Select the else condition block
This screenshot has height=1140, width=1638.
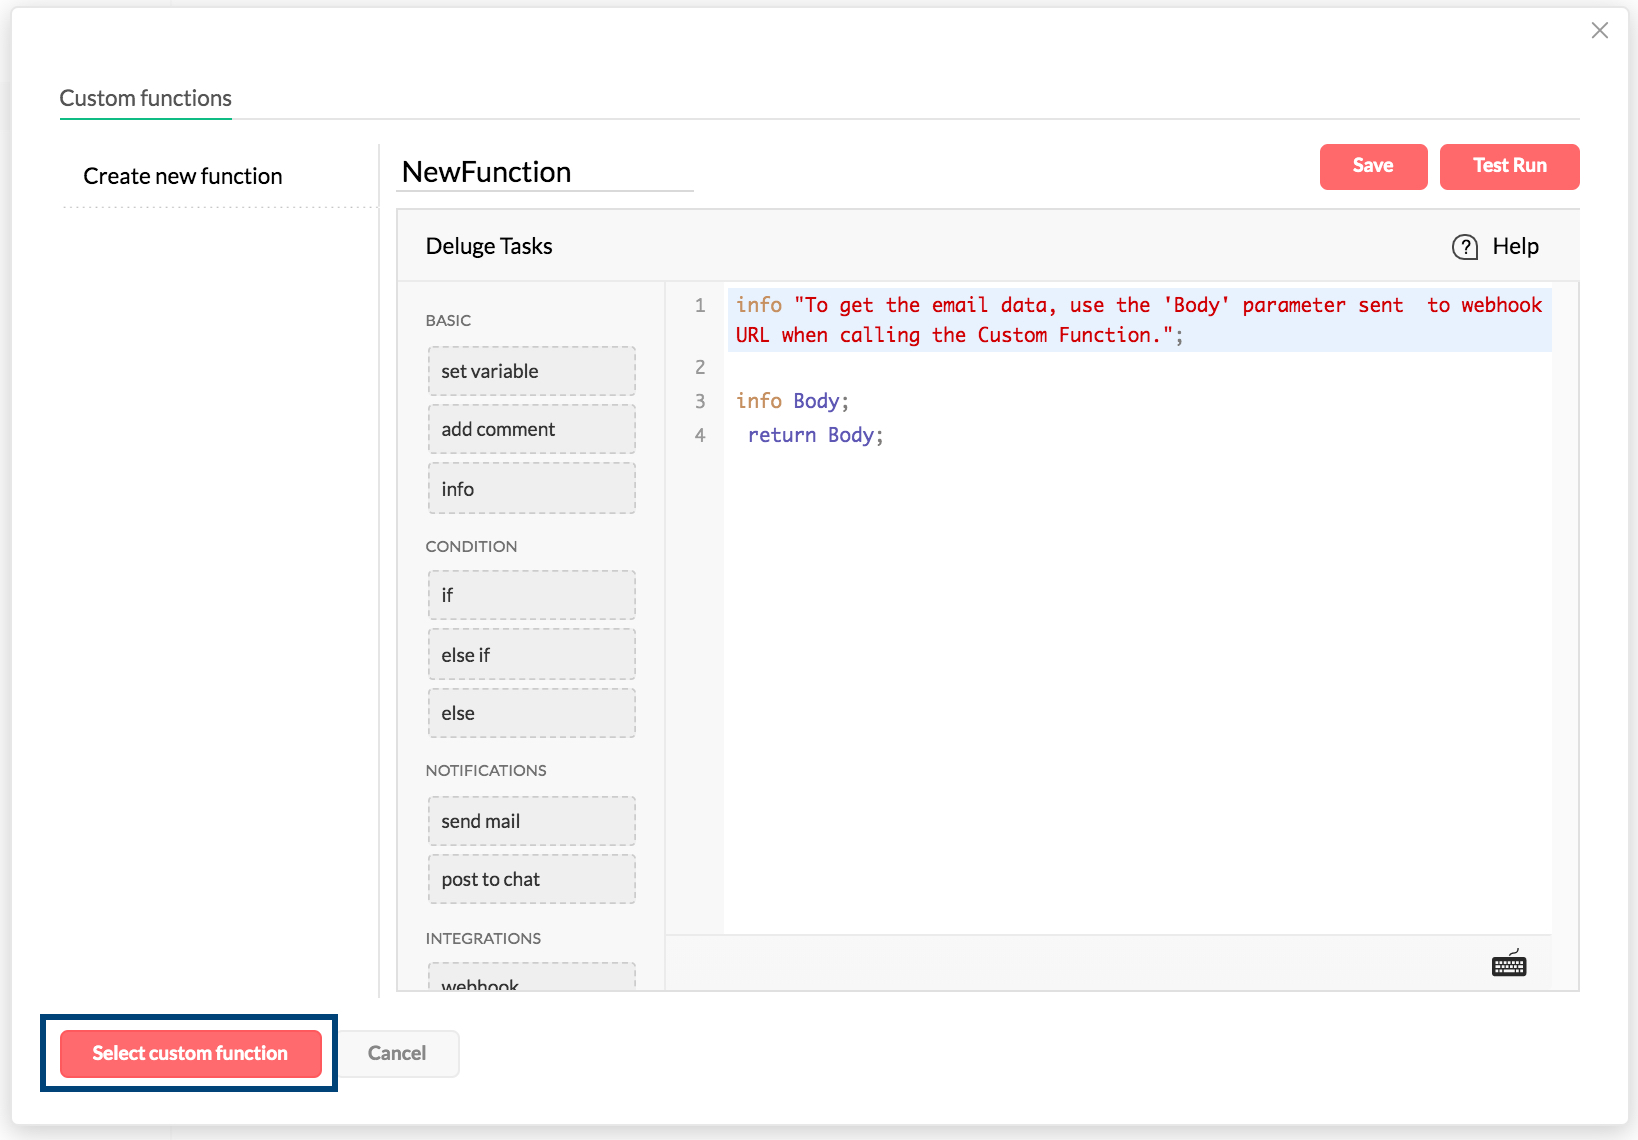pos(531,713)
